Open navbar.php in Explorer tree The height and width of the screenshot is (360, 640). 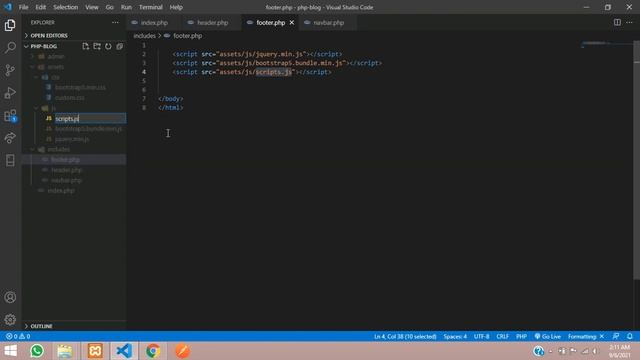[66, 180]
